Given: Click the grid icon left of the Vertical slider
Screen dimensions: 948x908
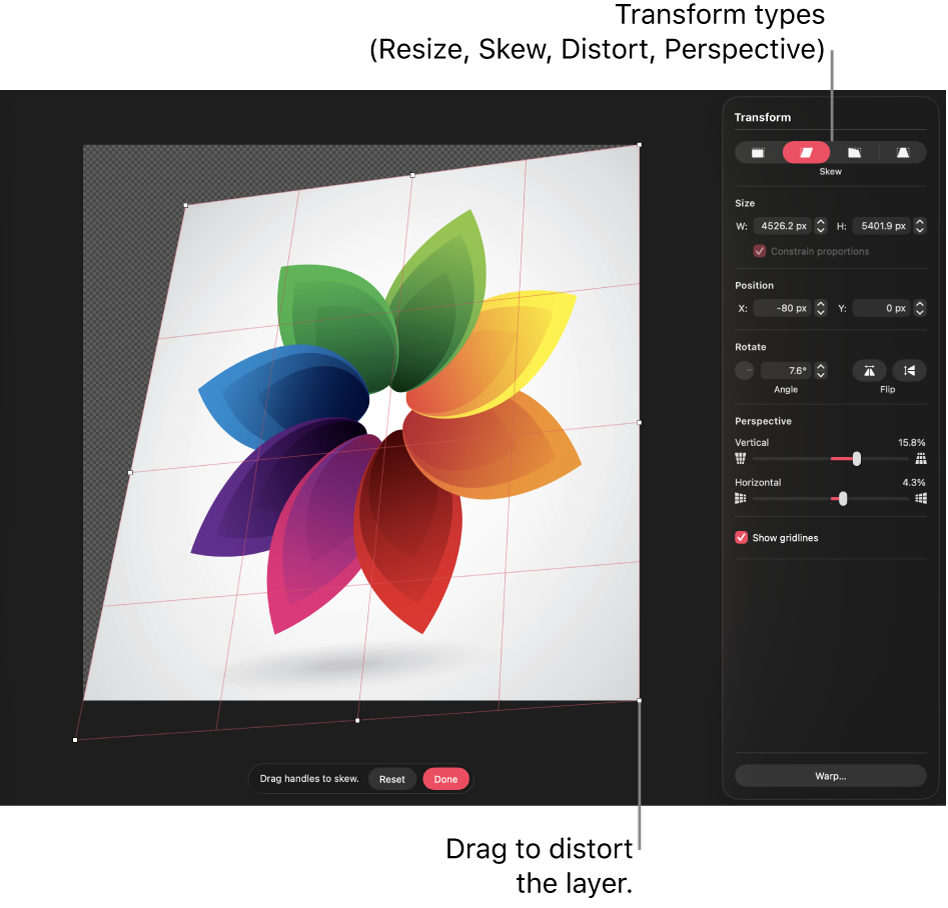Looking at the screenshot, I should tap(740, 458).
